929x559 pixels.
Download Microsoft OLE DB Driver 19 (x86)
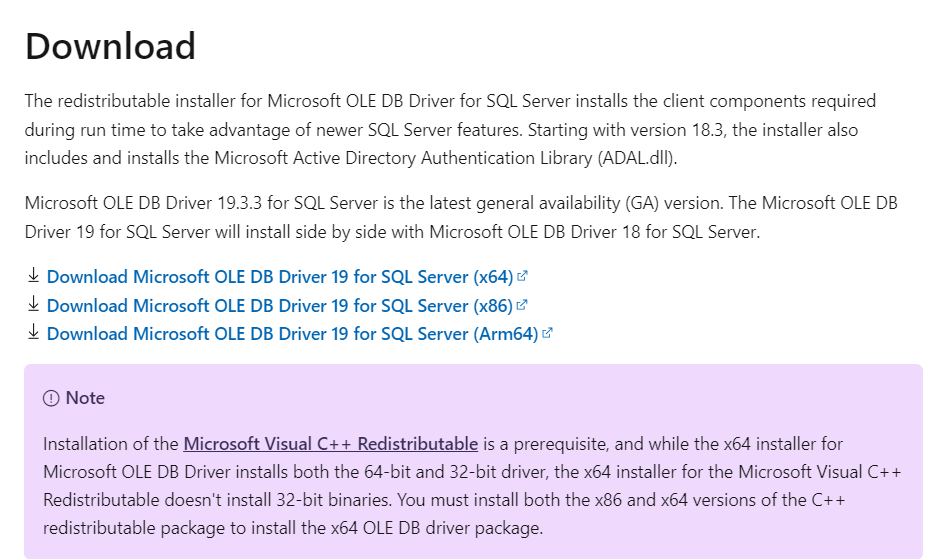tap(280, 306)
